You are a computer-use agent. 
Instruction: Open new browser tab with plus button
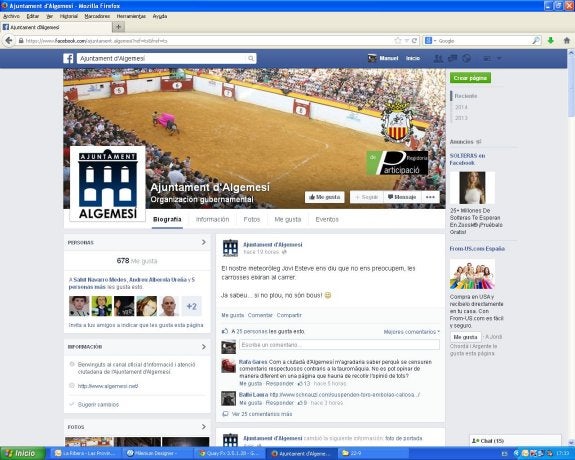[x=118, y=27]
